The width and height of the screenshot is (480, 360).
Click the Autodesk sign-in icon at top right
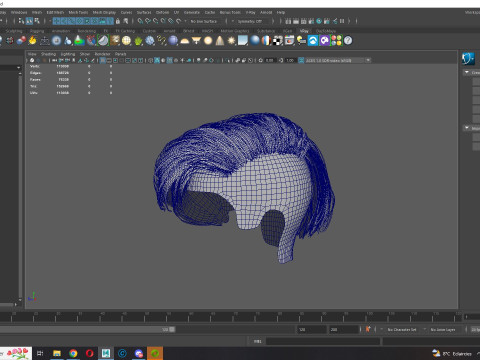coord(468,59)
